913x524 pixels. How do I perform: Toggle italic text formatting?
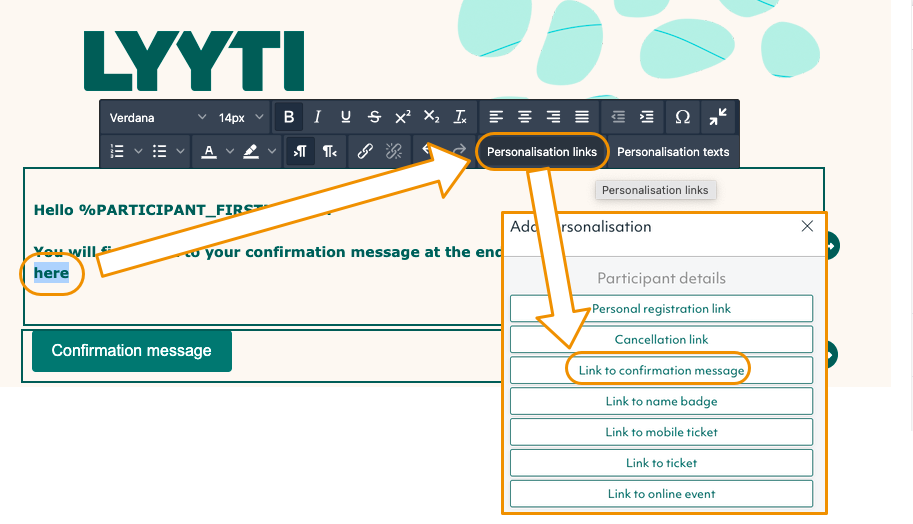tap(318, 117)
